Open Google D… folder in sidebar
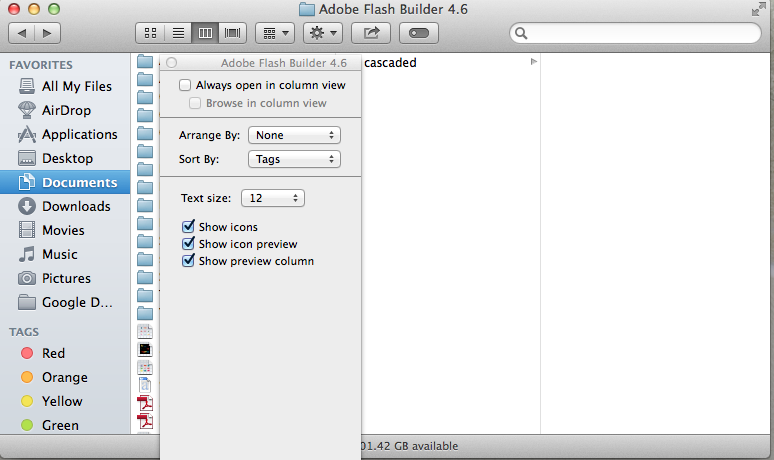This screenshot has width=774, height=460. click(65, 302)
